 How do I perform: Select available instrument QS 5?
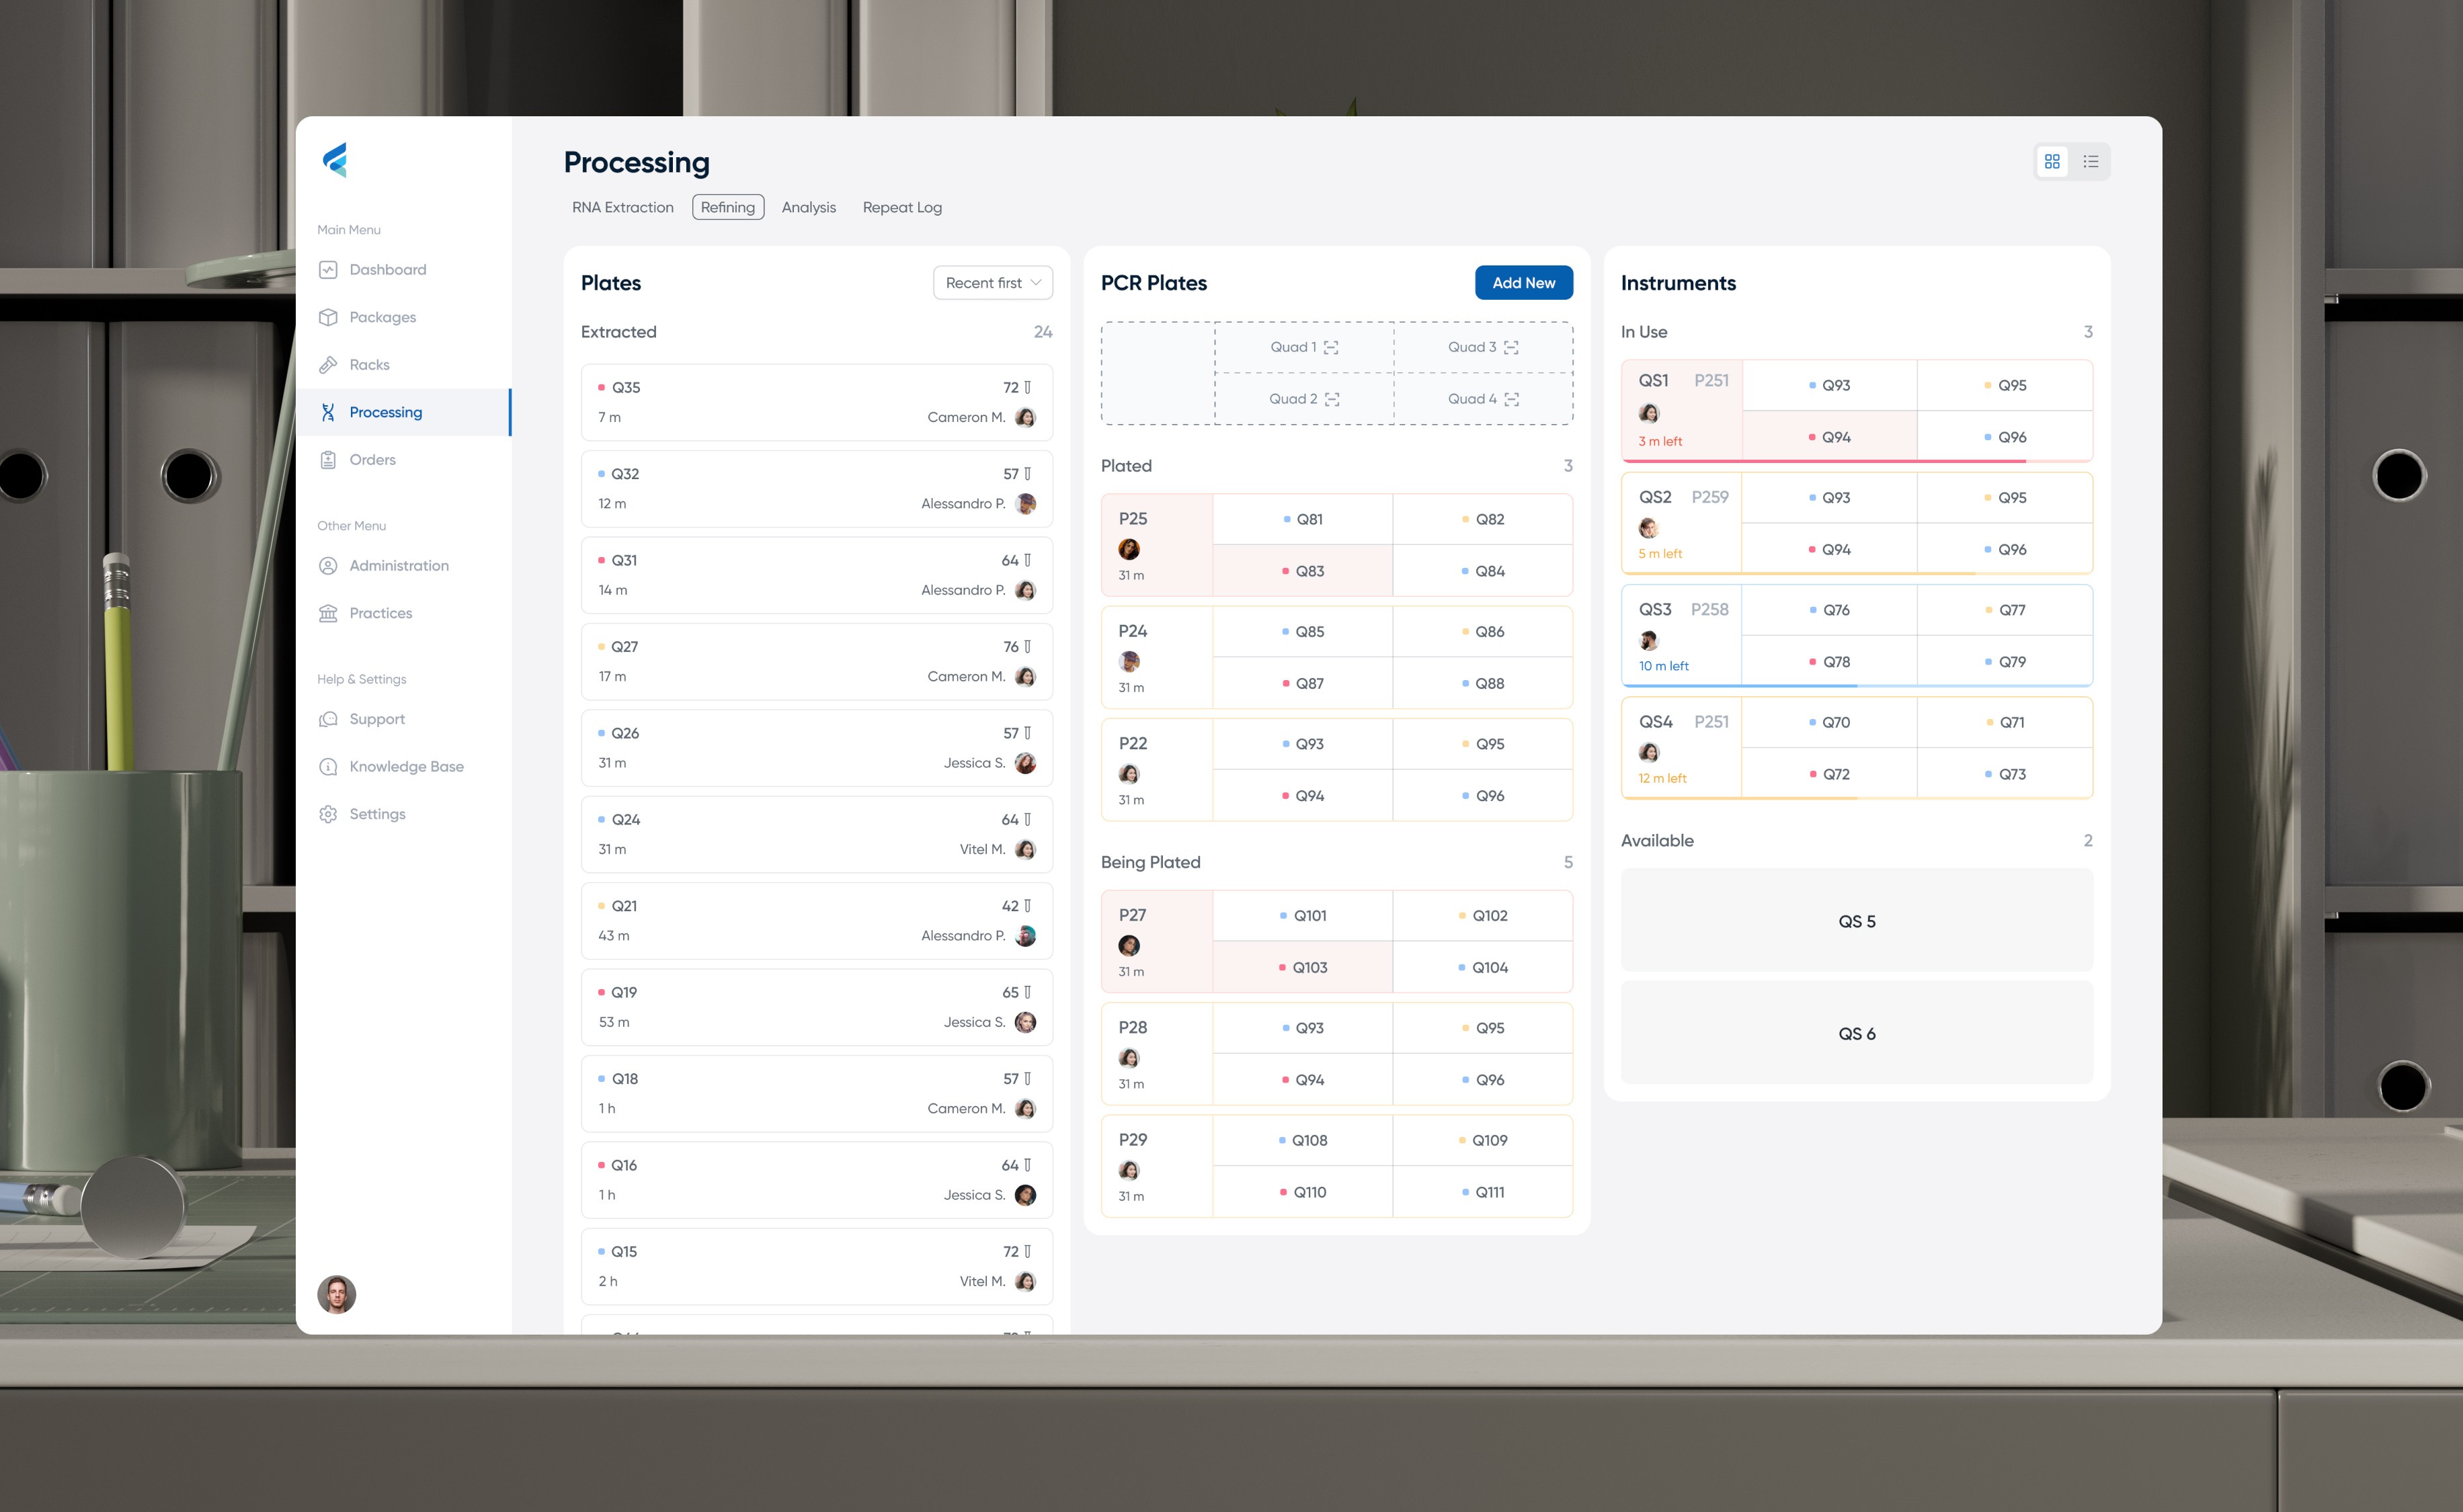[1856, 921]
